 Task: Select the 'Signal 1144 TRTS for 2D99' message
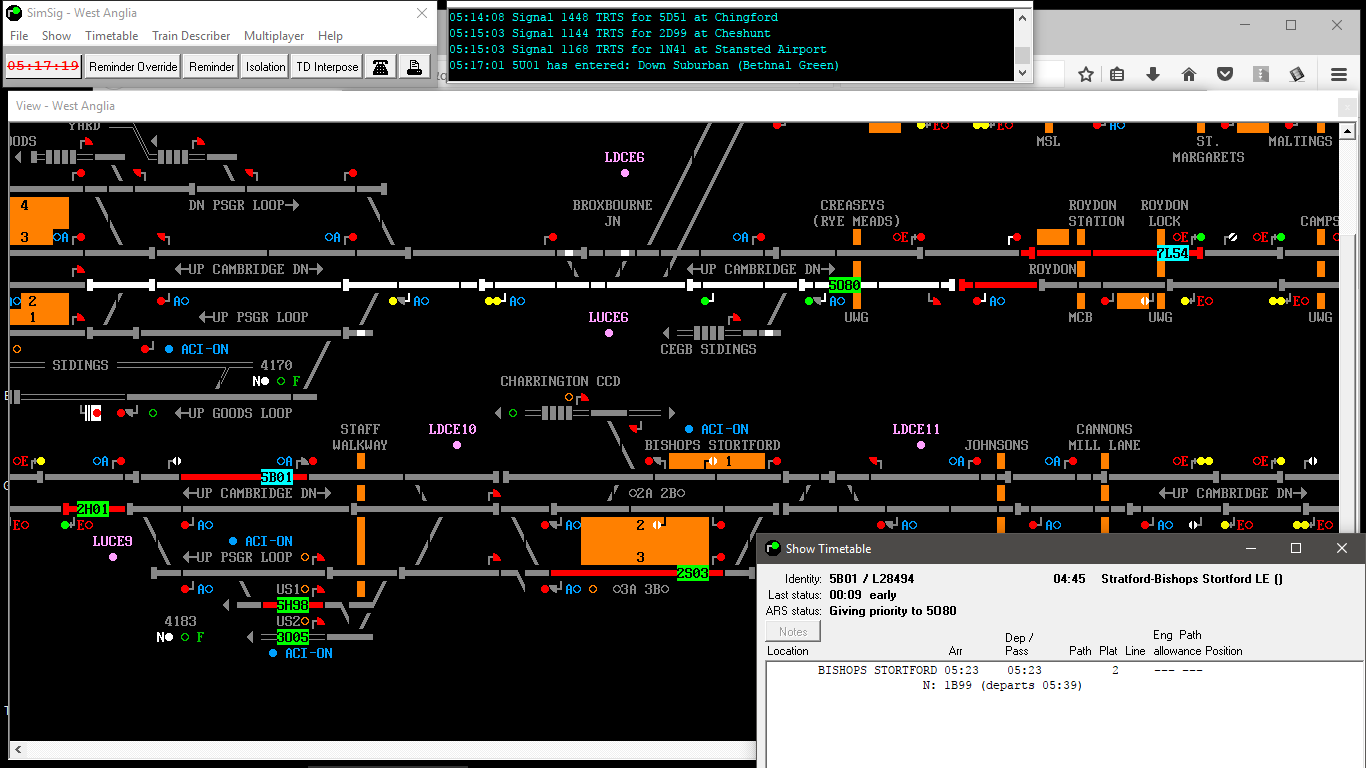609,33
